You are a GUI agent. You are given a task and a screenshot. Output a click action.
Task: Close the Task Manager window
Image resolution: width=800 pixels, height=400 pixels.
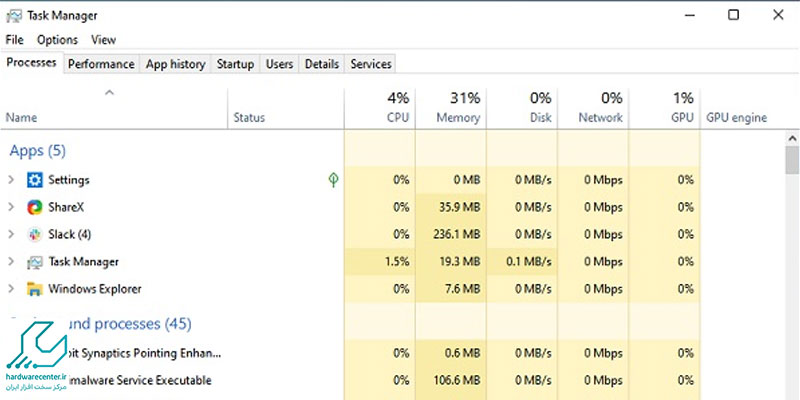(x=778, y=15)
